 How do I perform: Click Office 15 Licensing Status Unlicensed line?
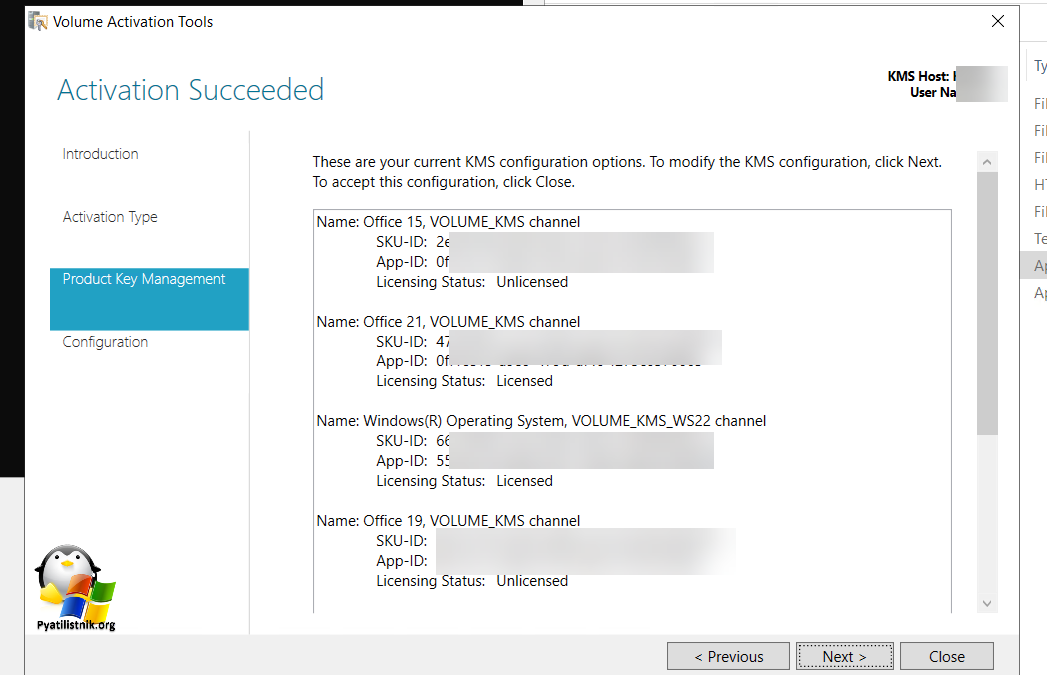click(472, 282)
